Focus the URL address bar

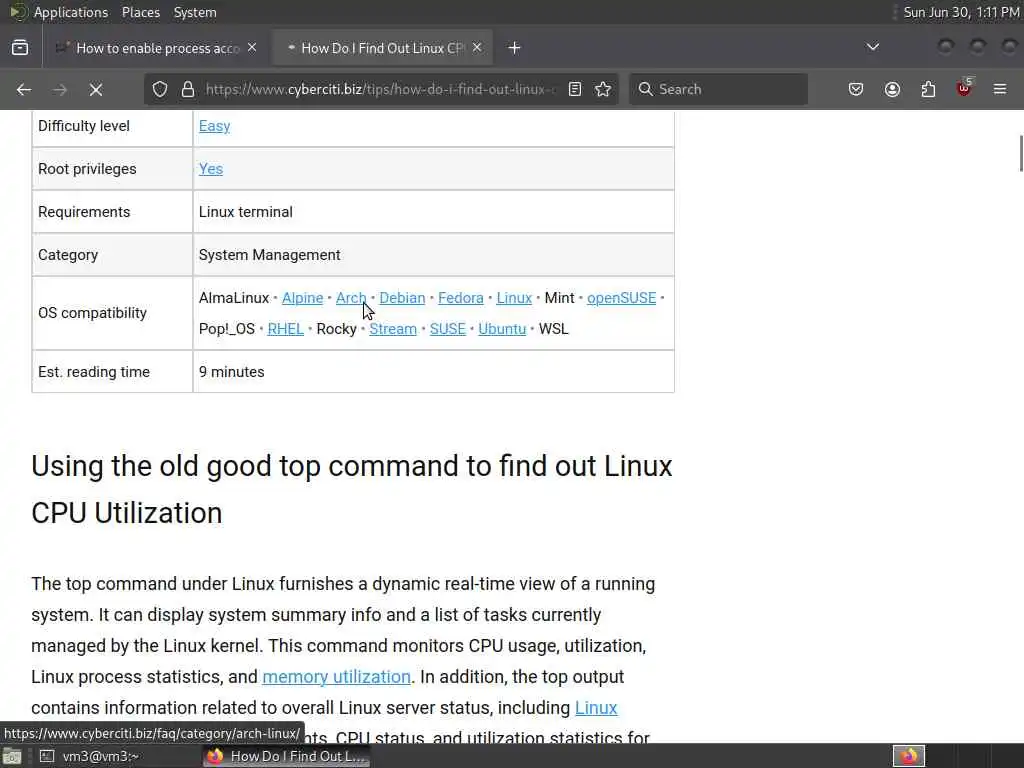(379, 89)
